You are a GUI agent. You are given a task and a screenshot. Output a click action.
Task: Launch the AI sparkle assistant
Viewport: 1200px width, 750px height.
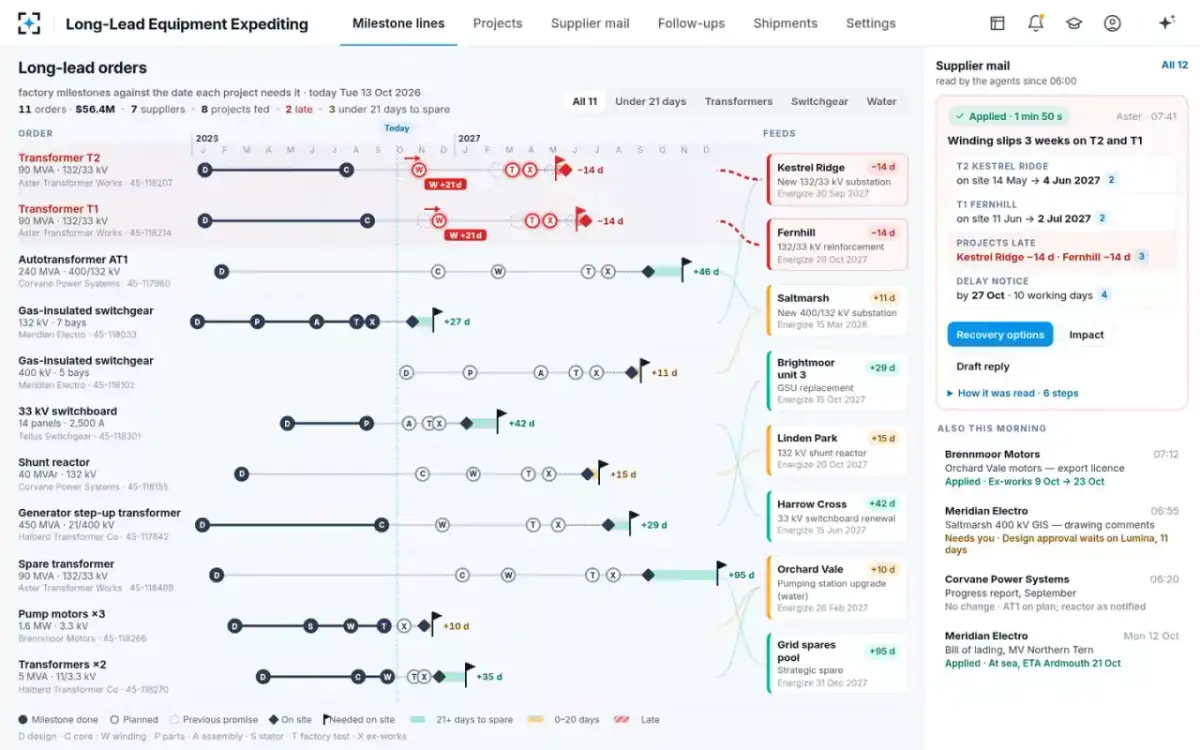[x=1165, y=23]
